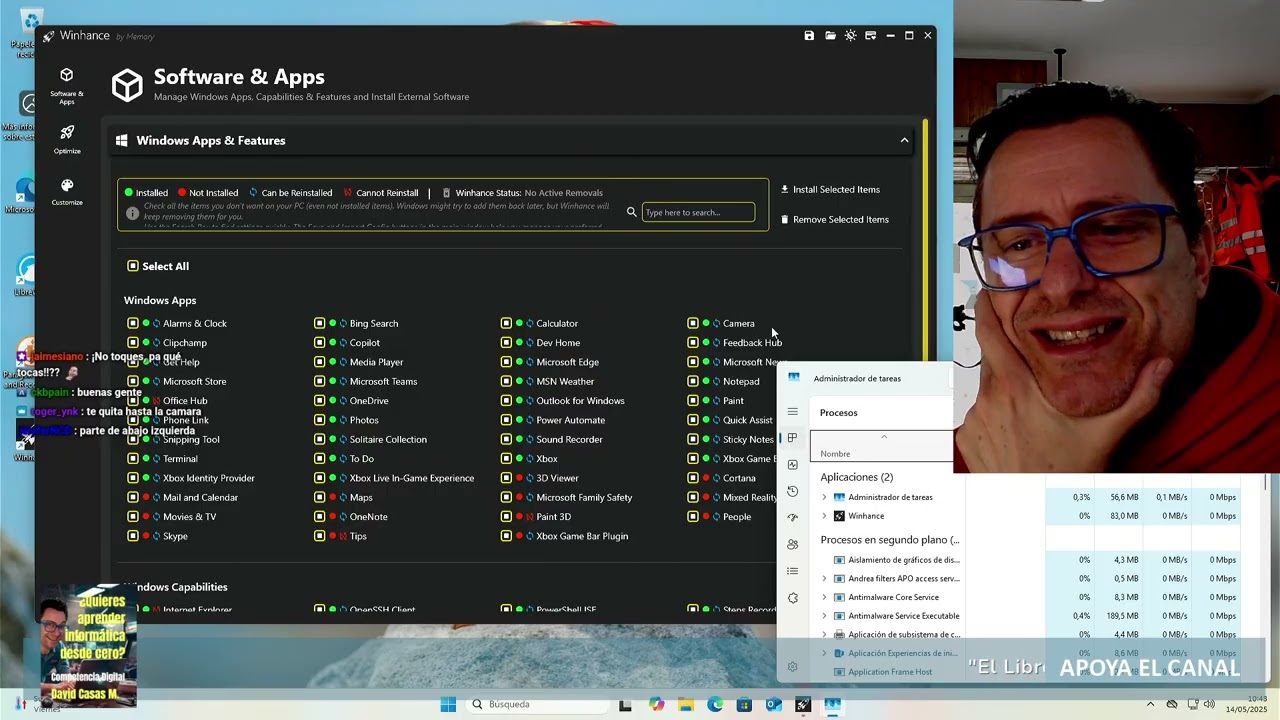Click the Mail and Calendar app label

click(x=200, y=497)
